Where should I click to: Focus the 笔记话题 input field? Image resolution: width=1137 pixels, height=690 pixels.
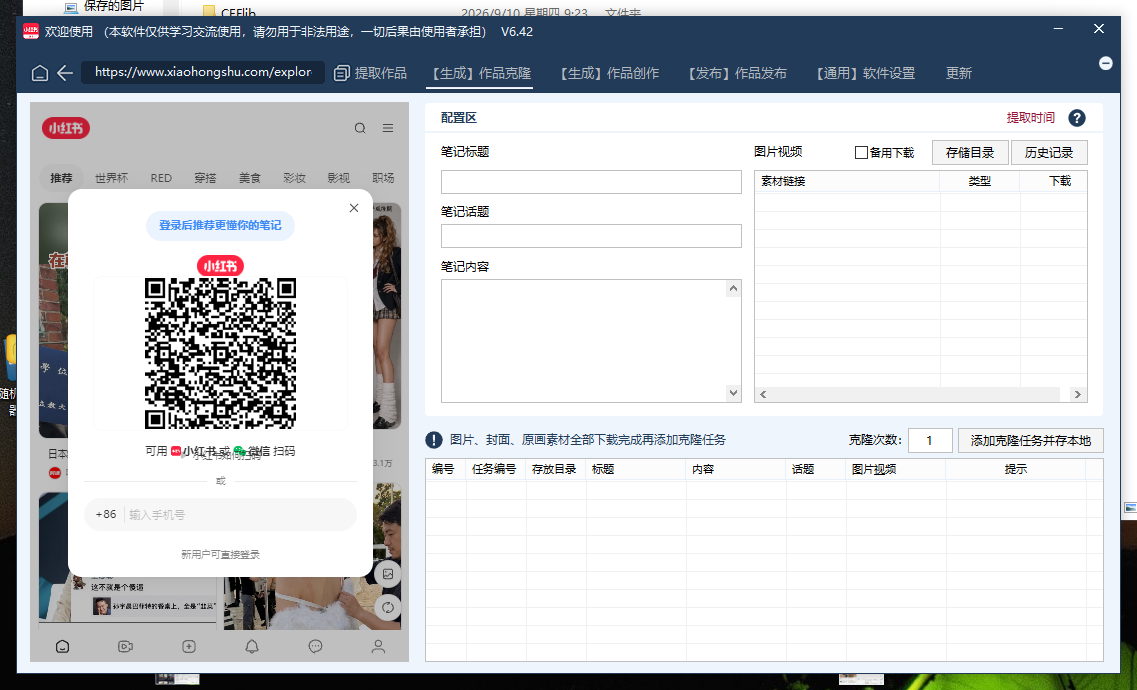[x=591, y=236]
